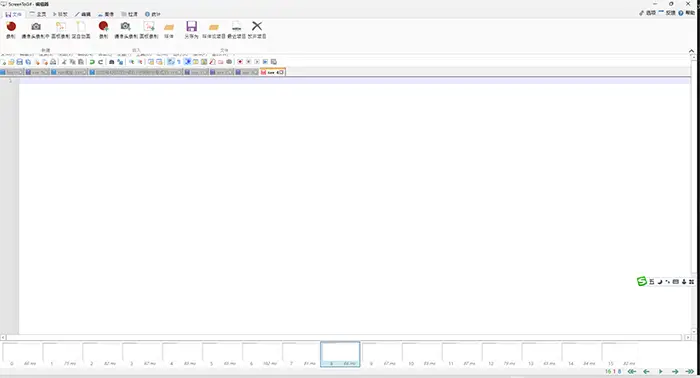The image size is (700, 378).
Task: Play the animation preview
Action: pyautogui.click(x=661, y=371)
